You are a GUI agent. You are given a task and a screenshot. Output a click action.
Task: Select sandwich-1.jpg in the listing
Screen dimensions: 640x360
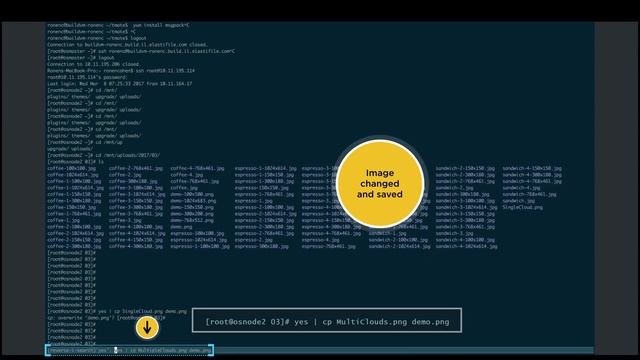[x=387, y=233]
